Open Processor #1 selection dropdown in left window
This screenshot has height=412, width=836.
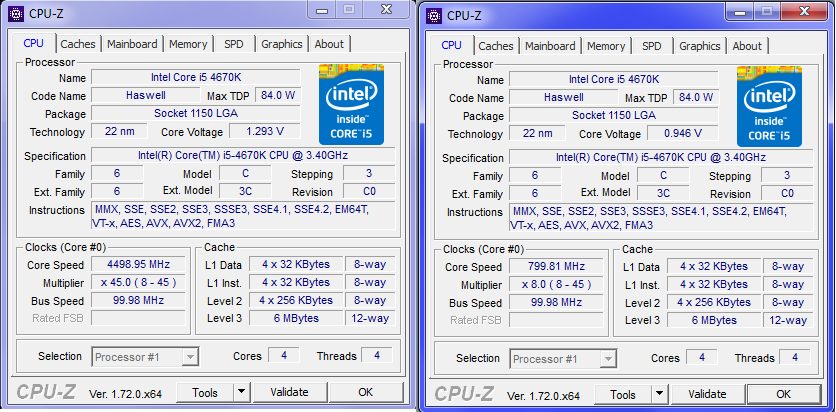coord(146,357)
